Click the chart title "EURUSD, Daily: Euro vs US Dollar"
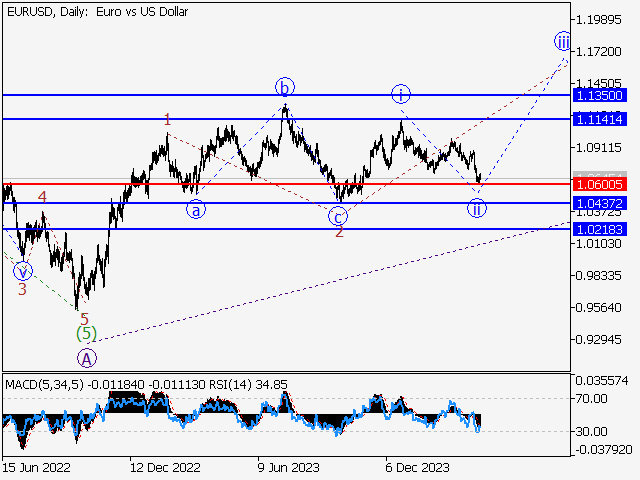Viewport: 640px width, 480px height. point(98,12)
